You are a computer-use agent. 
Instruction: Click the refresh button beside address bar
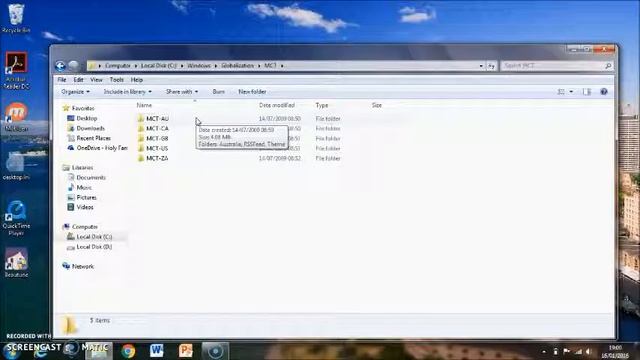tap(491, 66)
